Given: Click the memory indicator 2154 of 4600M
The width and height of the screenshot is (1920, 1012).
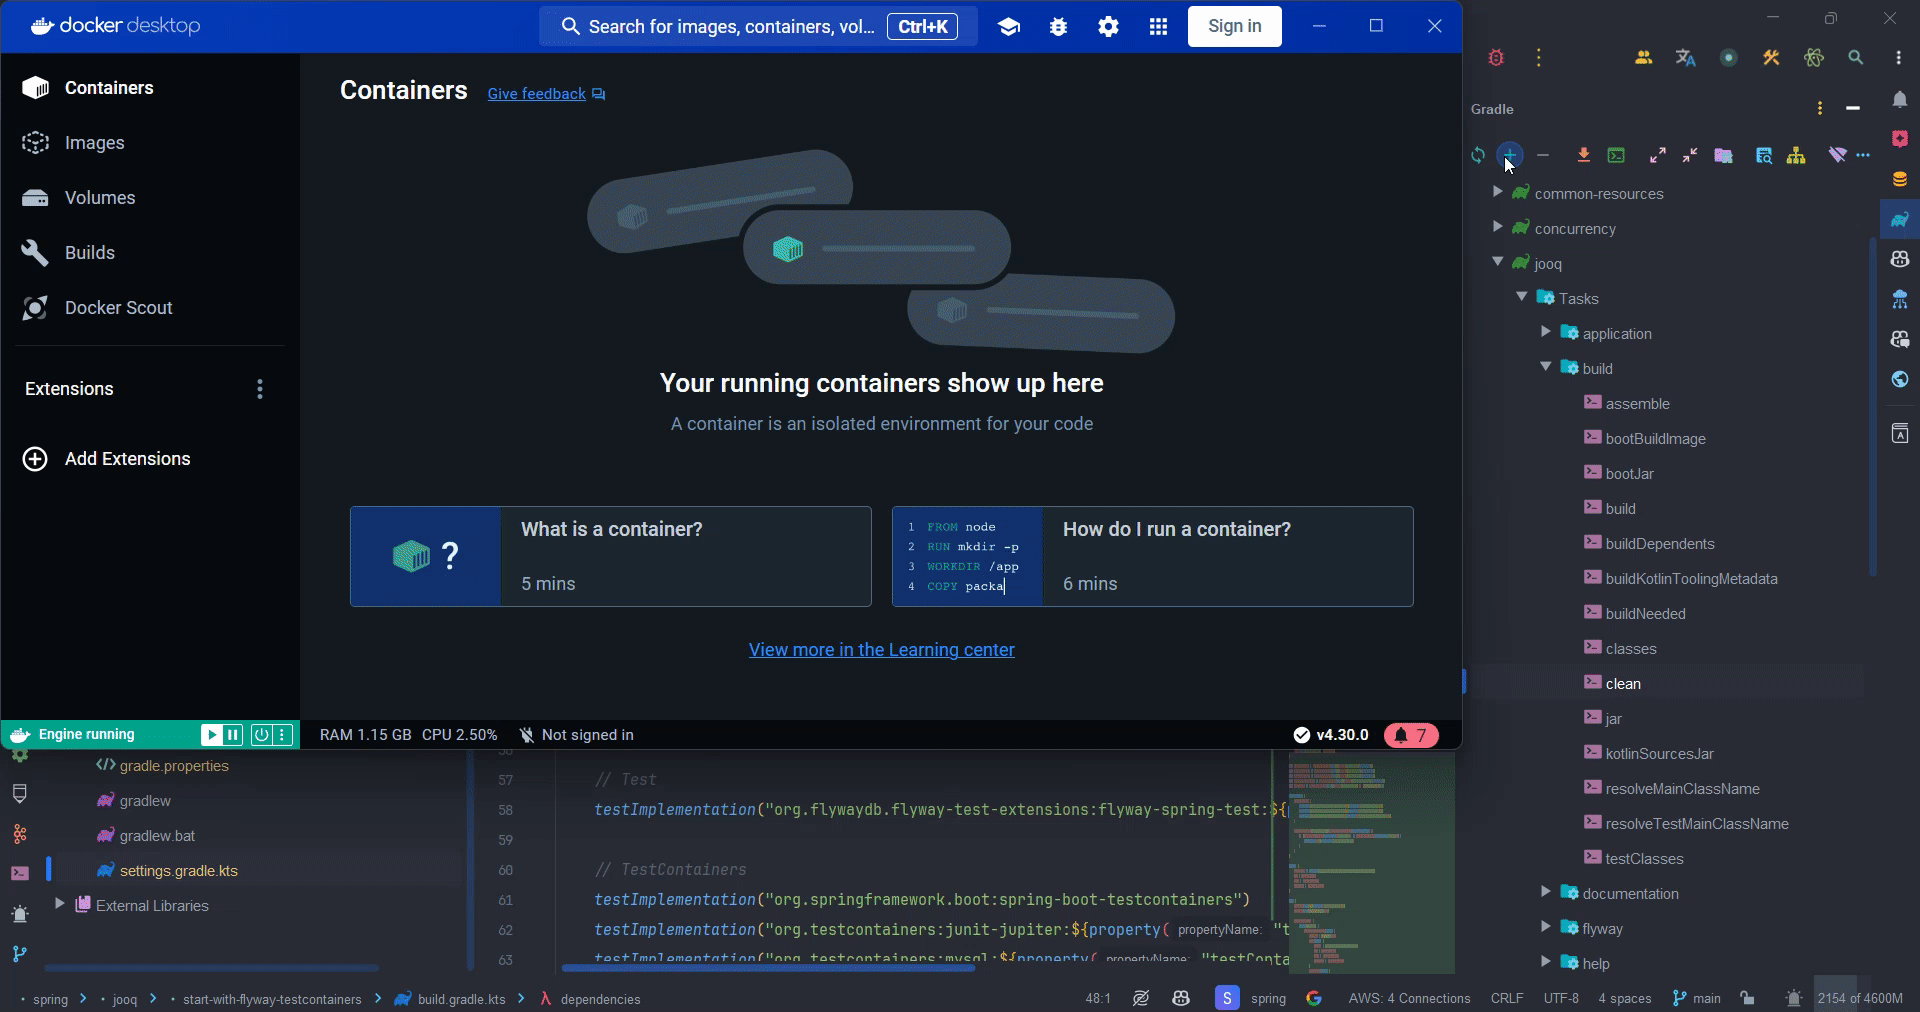Looking at the screenshot, I should [1860, 998].
